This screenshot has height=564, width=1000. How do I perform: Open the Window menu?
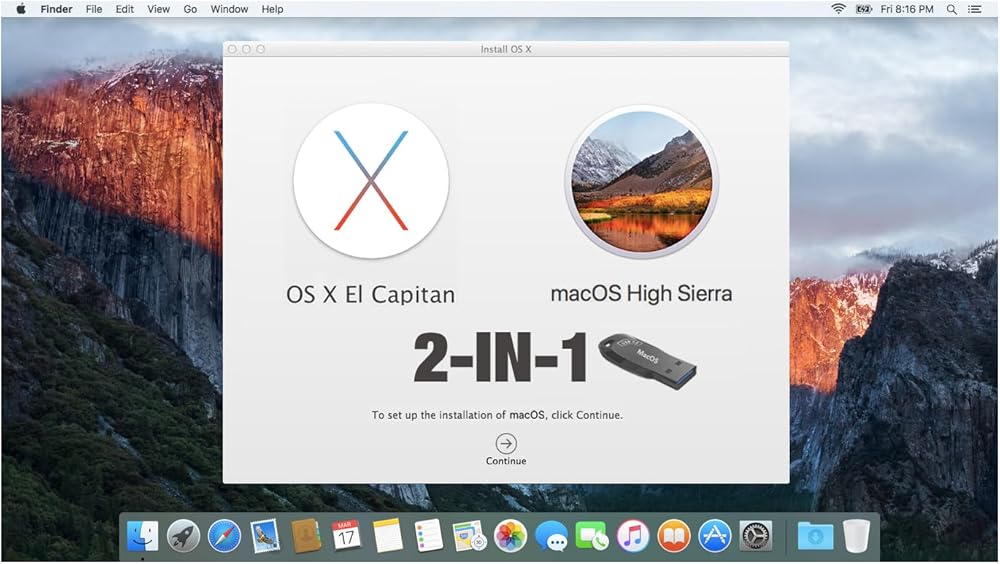[x=230, y=9]
